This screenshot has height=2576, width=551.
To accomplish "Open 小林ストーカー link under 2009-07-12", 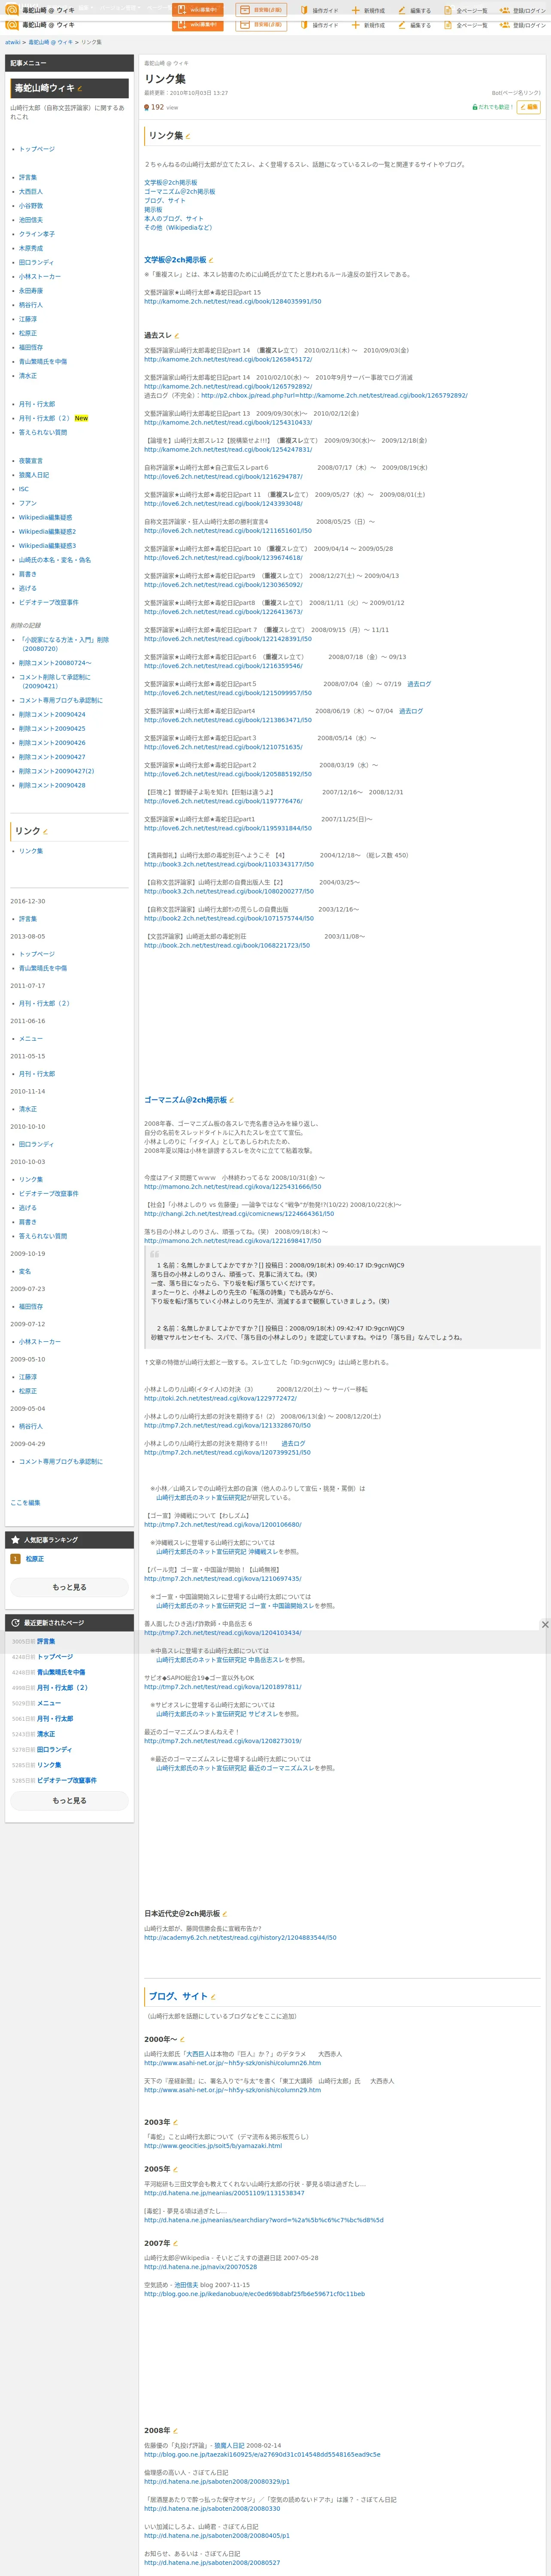I will point(40,1342).
